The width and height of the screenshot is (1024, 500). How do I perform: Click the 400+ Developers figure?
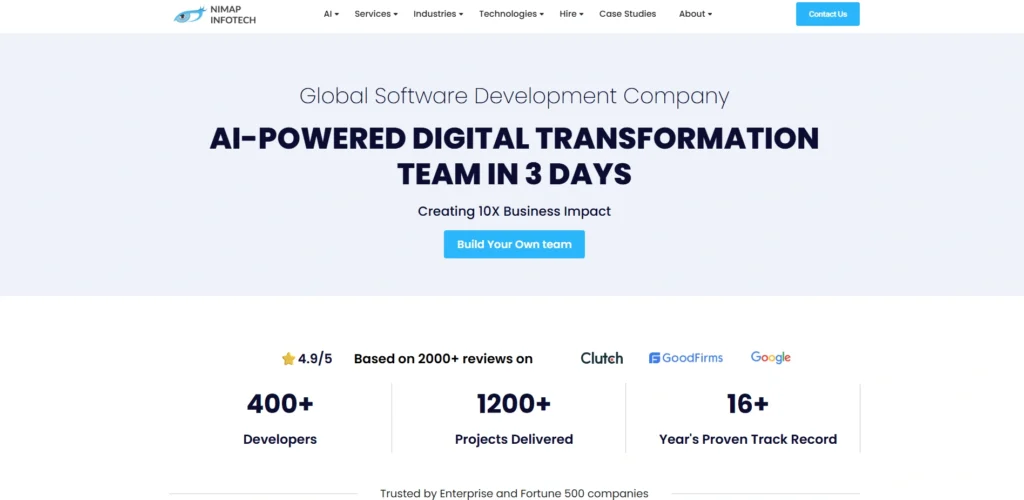click(x=280, y=404)
